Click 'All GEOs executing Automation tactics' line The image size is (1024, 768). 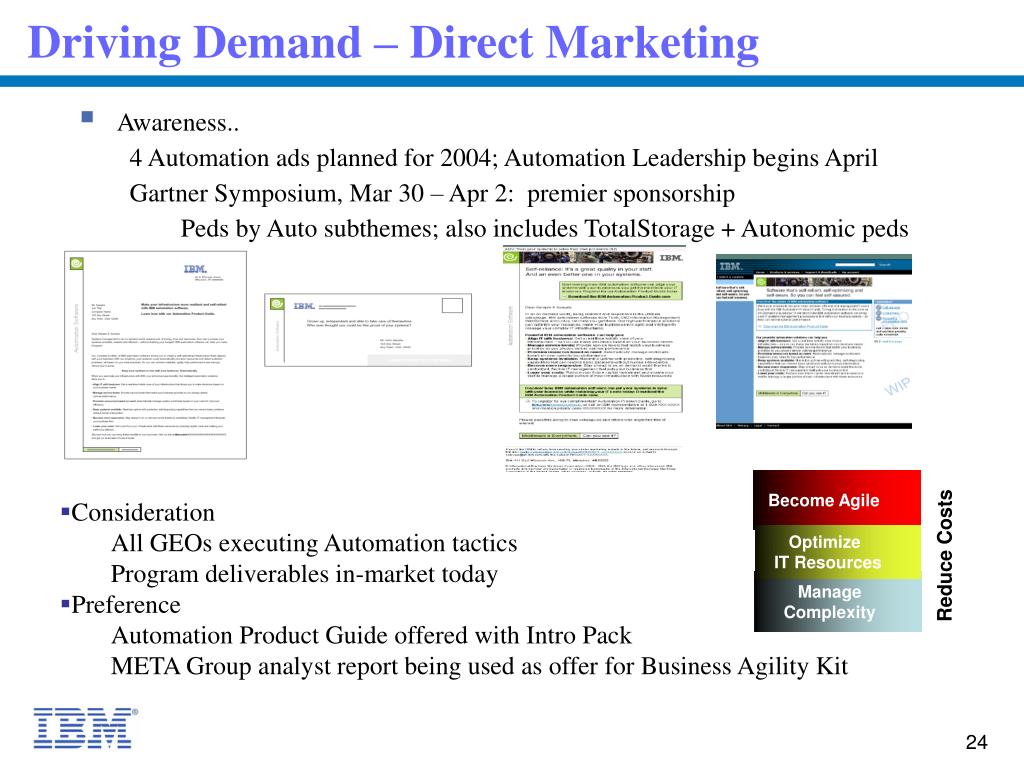[x=314, y=543]
